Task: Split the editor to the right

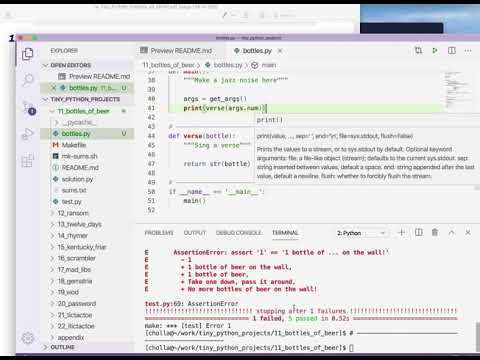Action: point(452,51)
